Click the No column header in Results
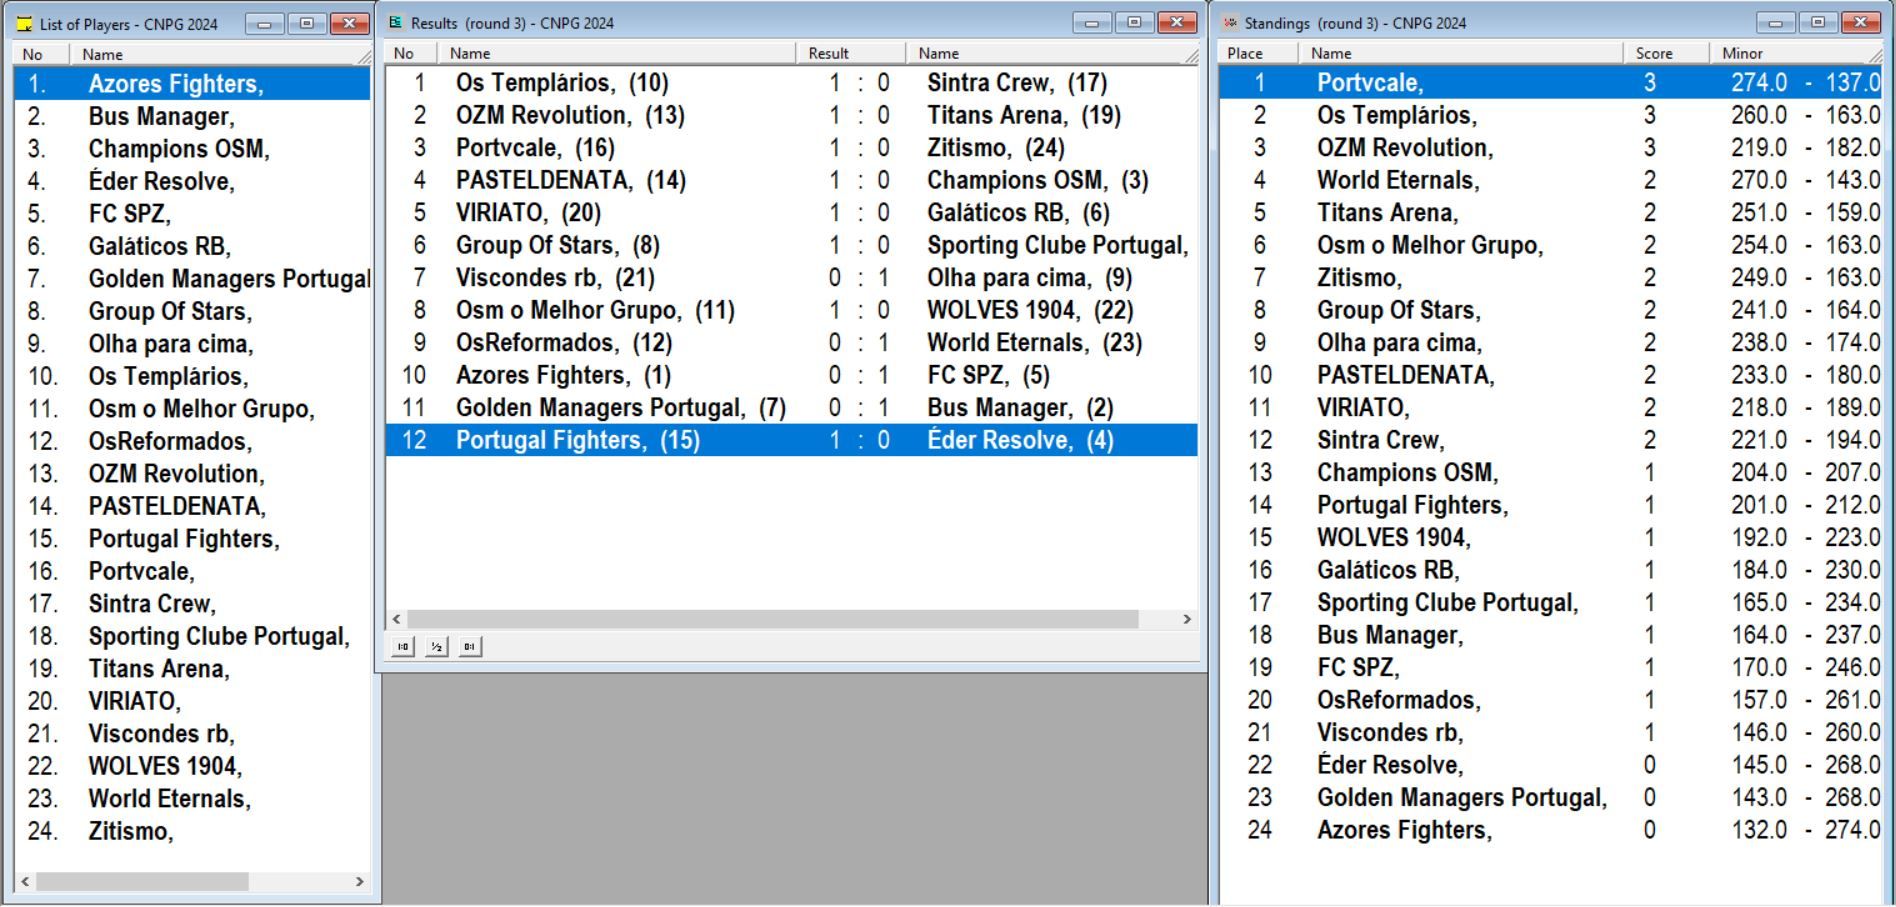The image size is (1896, 907). pos(411,53)
